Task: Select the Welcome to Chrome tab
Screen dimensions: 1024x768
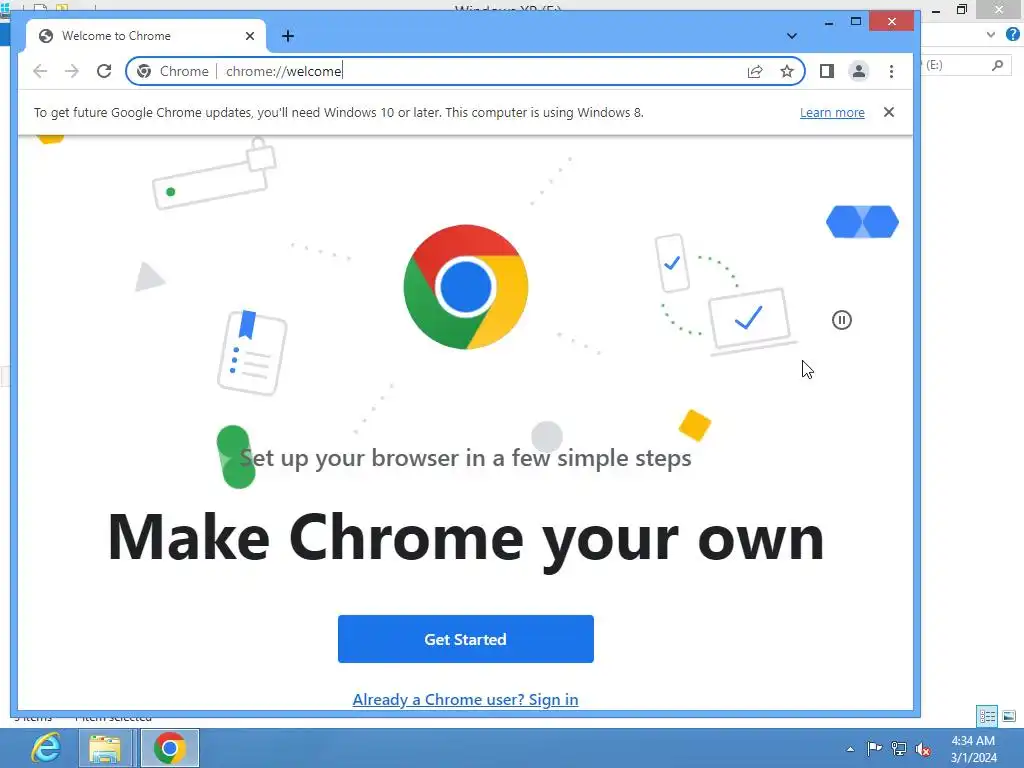Action: tap(146, 36)
